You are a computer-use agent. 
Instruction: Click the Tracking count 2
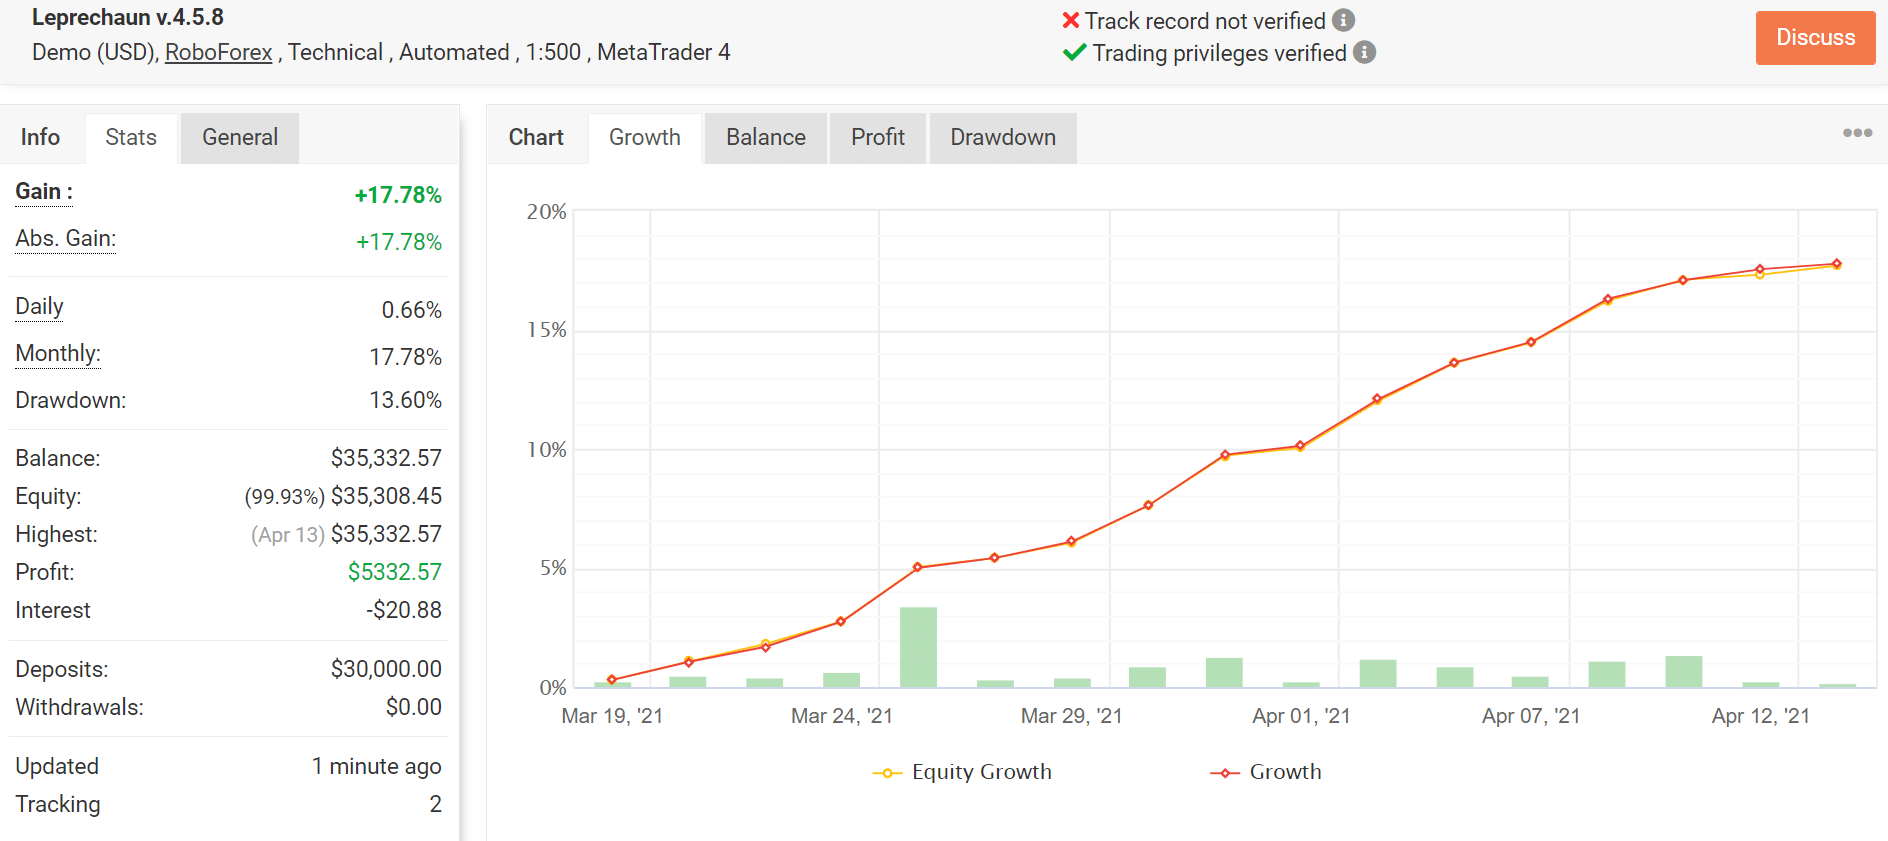pos(435,804)
